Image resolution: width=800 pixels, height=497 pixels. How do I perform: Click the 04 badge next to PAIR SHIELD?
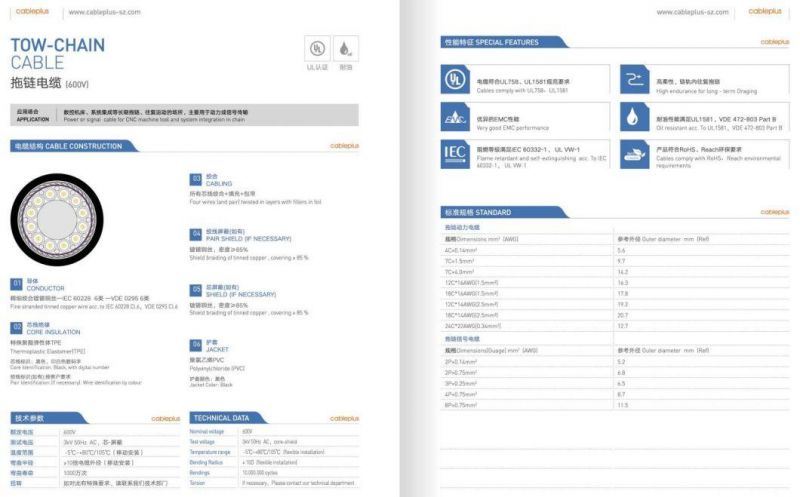click(x=196, y=234)
